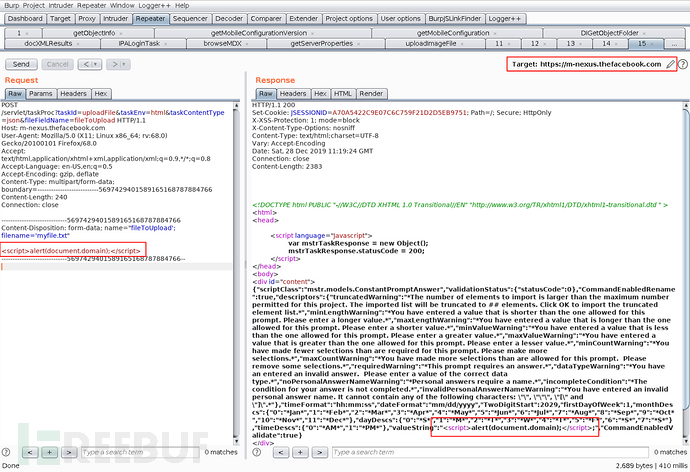Show request Hex view
Screen dimensions: 690x472
[101, 93]
